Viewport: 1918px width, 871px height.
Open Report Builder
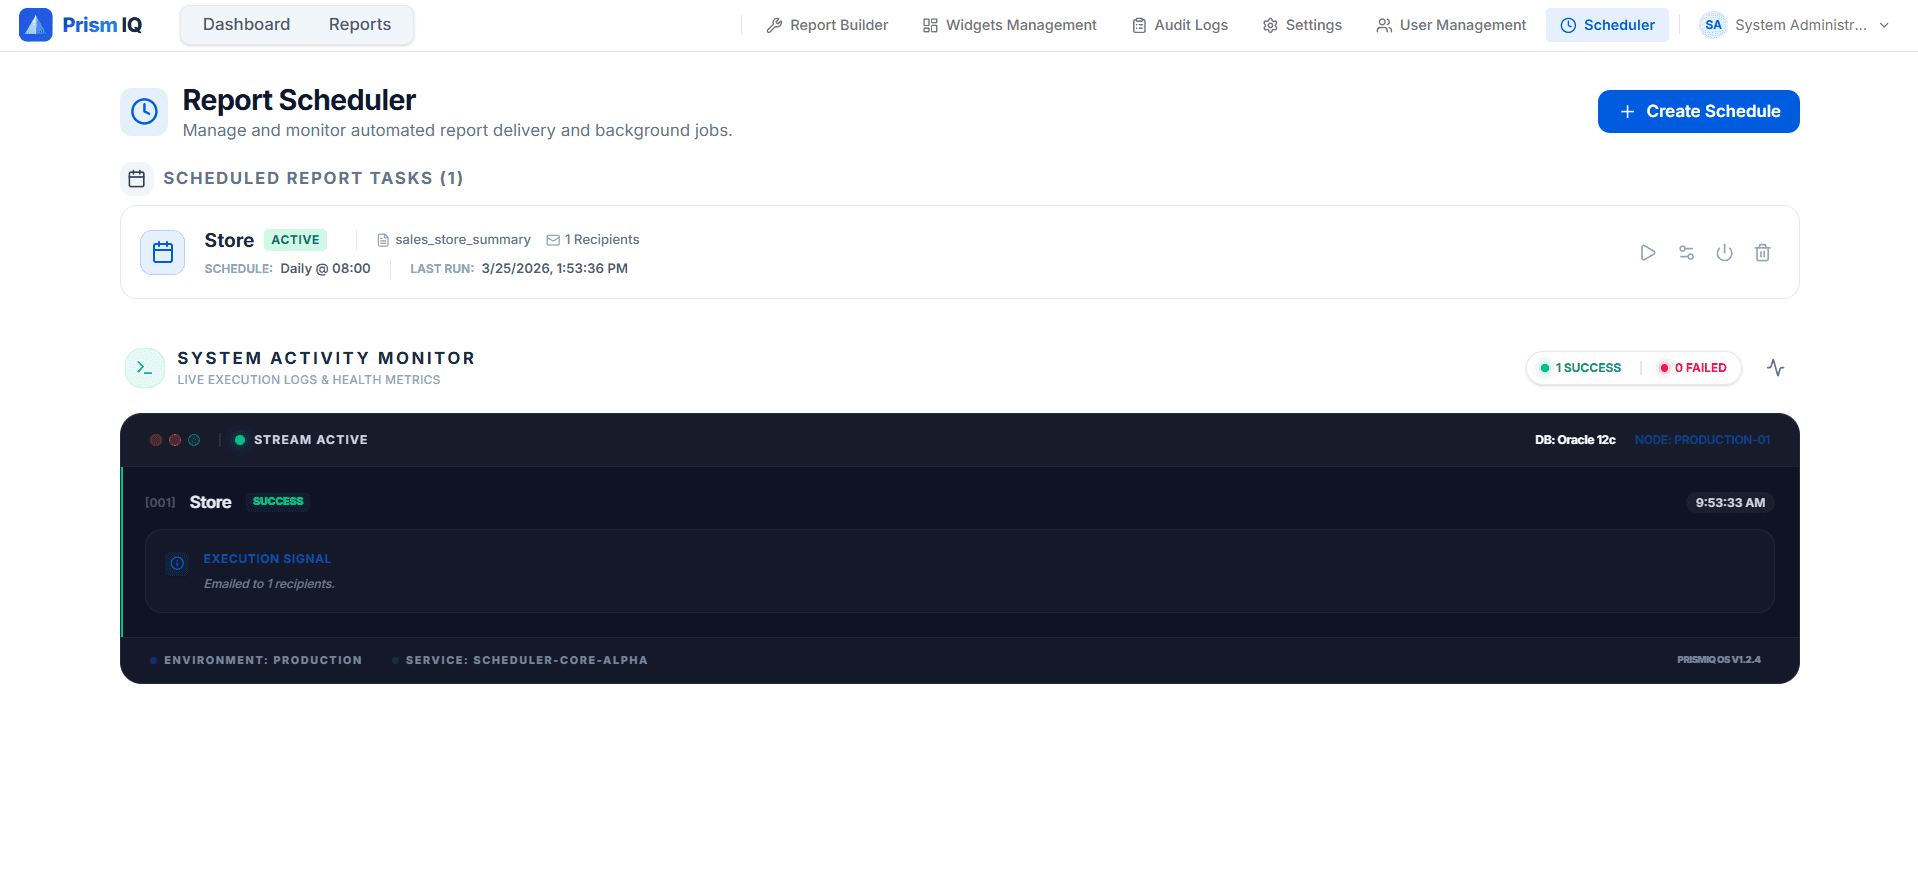827,25
